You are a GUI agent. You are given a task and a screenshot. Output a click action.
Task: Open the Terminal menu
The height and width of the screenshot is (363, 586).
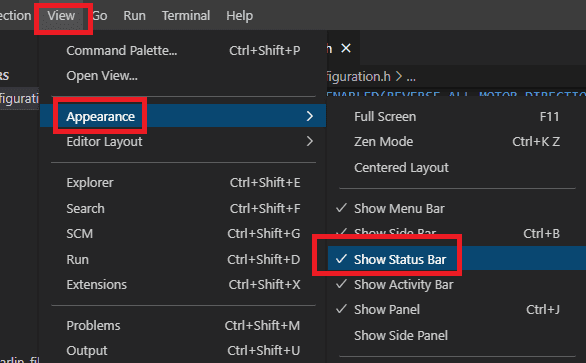coord(186,16)
